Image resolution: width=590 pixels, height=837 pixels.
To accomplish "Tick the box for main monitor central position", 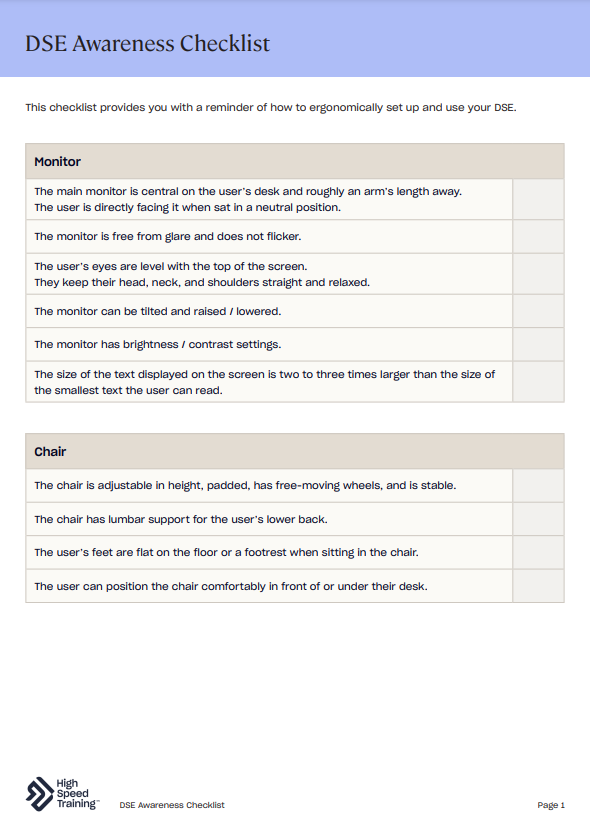I will click(538, 199).
